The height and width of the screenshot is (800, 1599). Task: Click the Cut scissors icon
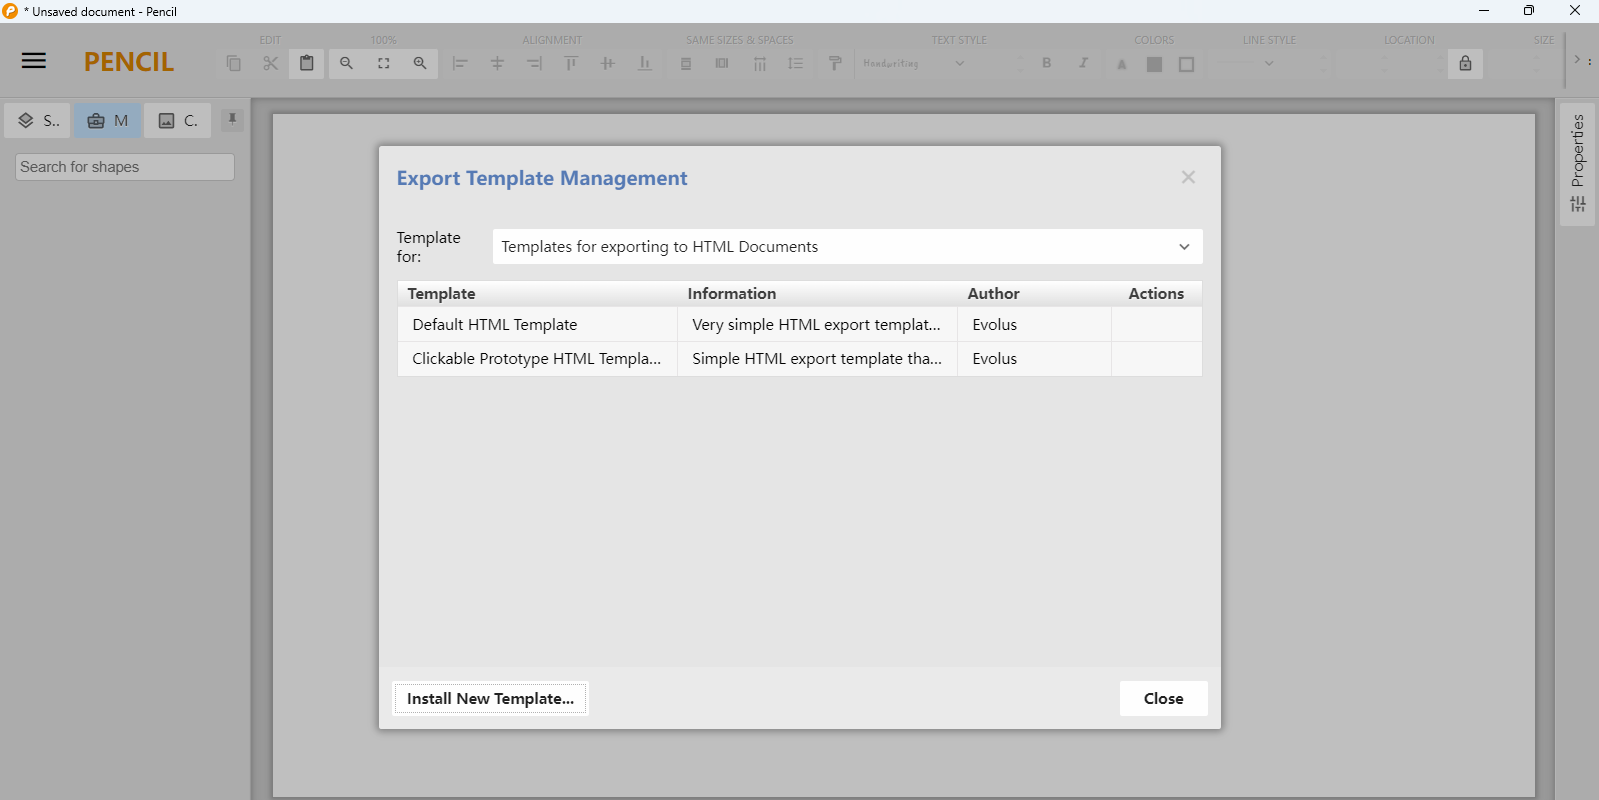coord(270,63)
